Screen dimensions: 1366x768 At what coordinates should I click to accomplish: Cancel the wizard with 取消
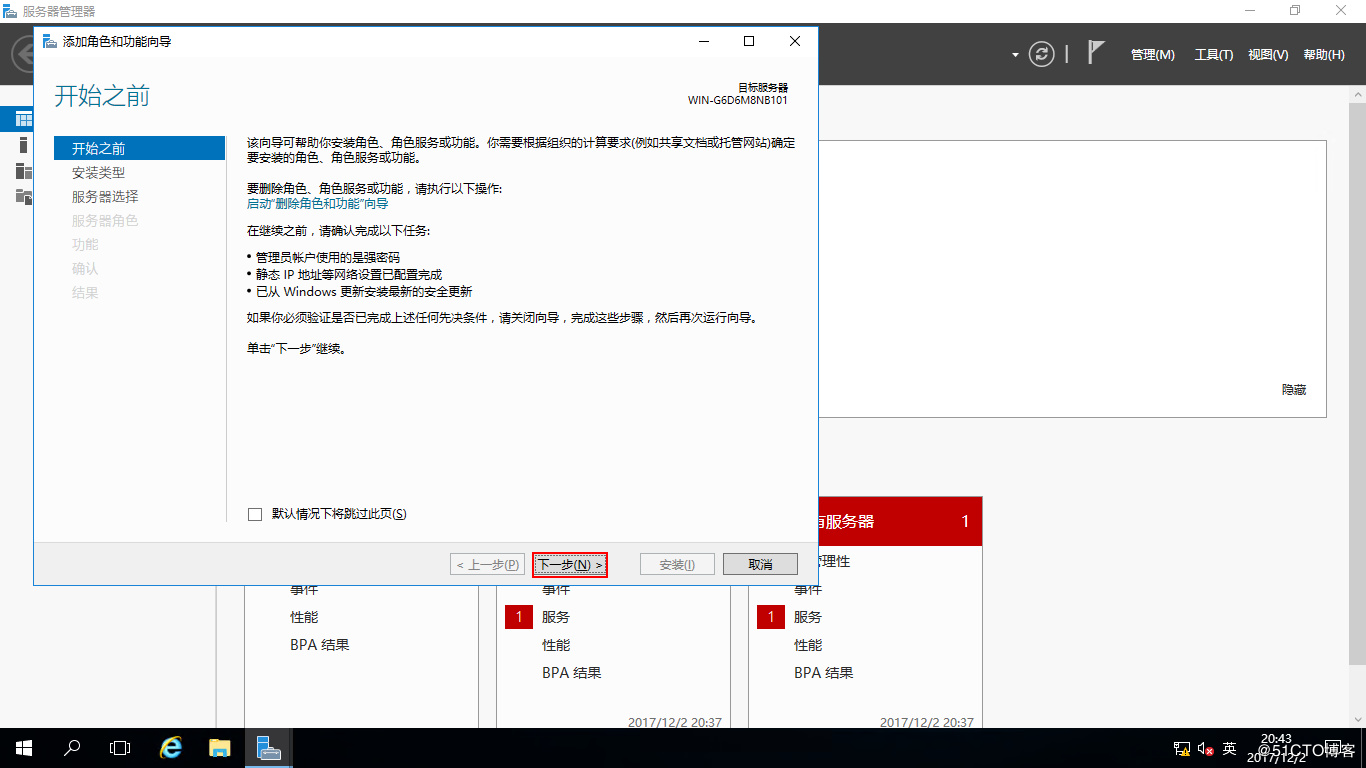tap(760, 565)
